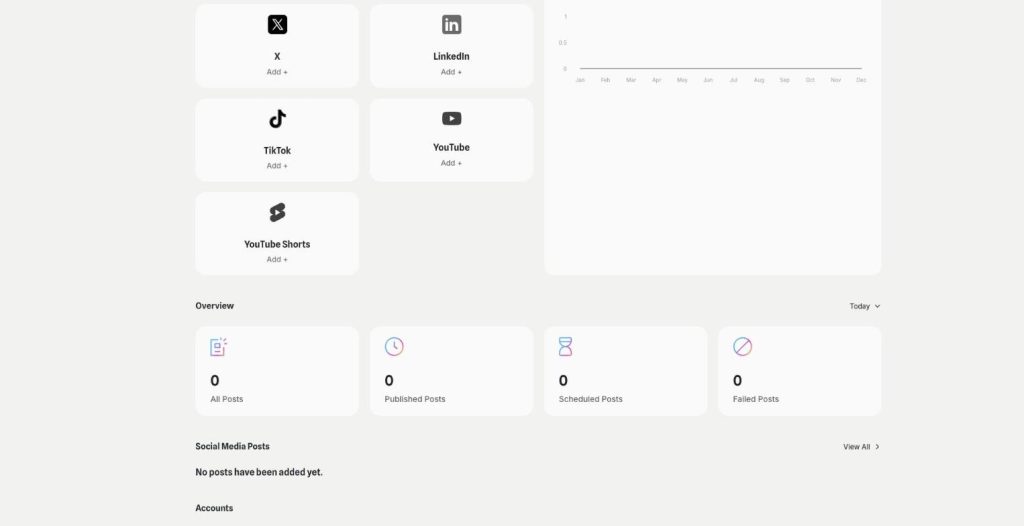Add an X account via Add +
1024x526 pixels.
pyautogui.click(x=277, y=72)
